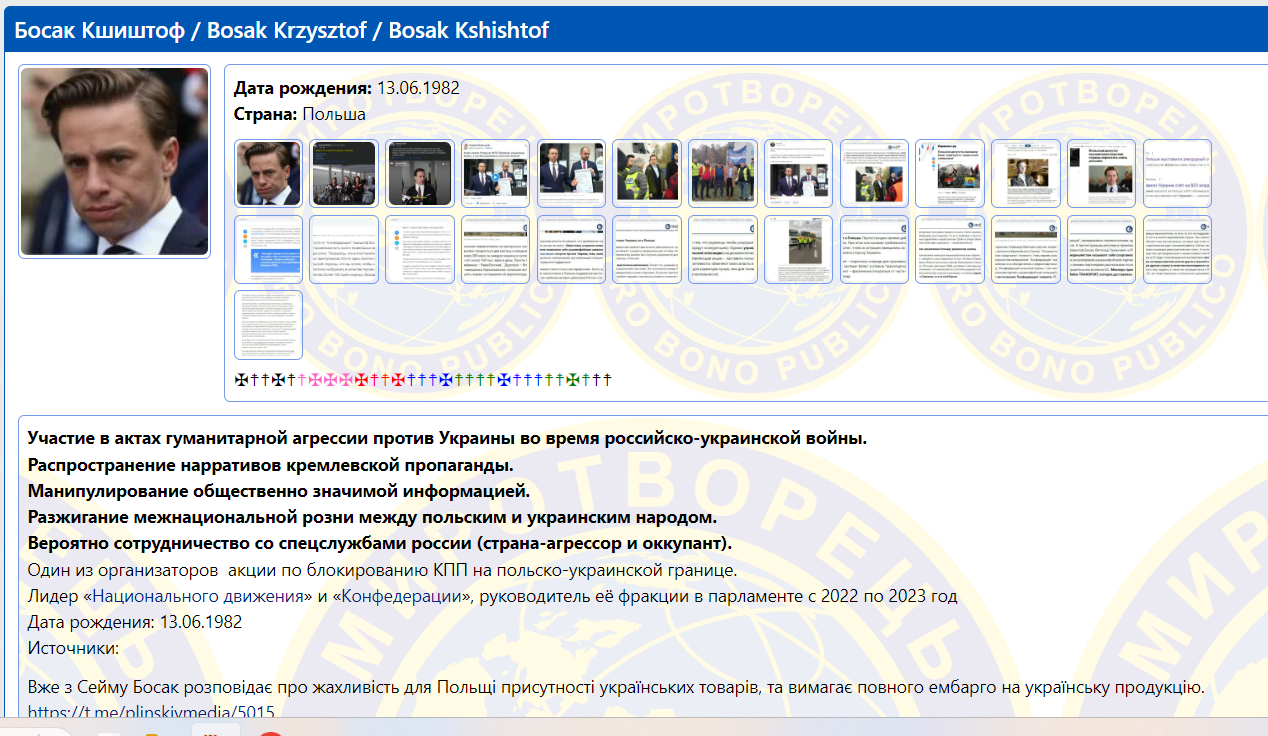Screen dimensions: 1268x736
Task: Click 'Манипулирование общественно значимой информацией' line
Action: click(279, 491)
